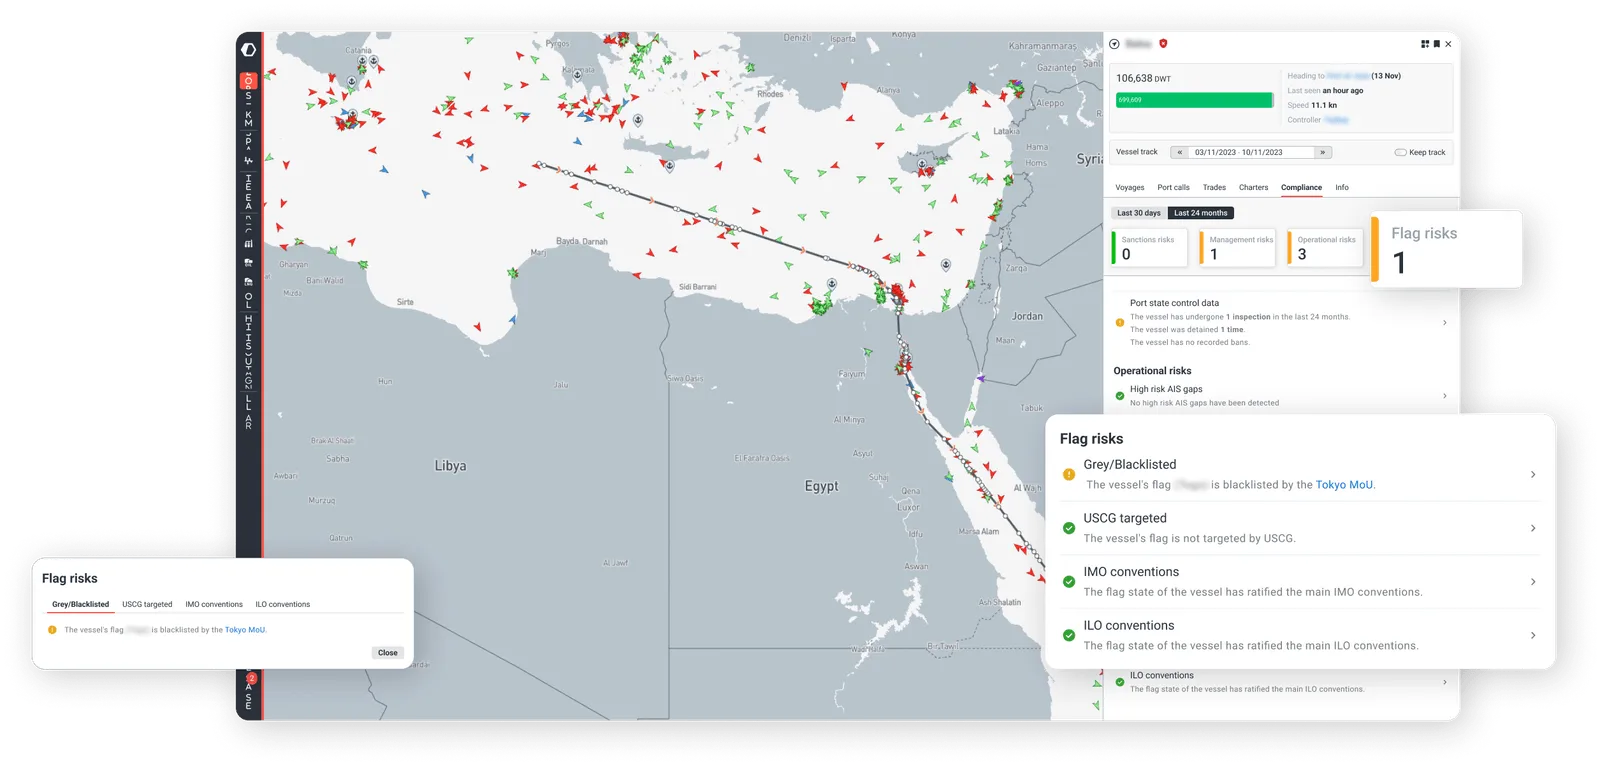Toggle the Keep track switch
The height and width of the screenshot is (765, 1600).
[x=1400, y=153]
